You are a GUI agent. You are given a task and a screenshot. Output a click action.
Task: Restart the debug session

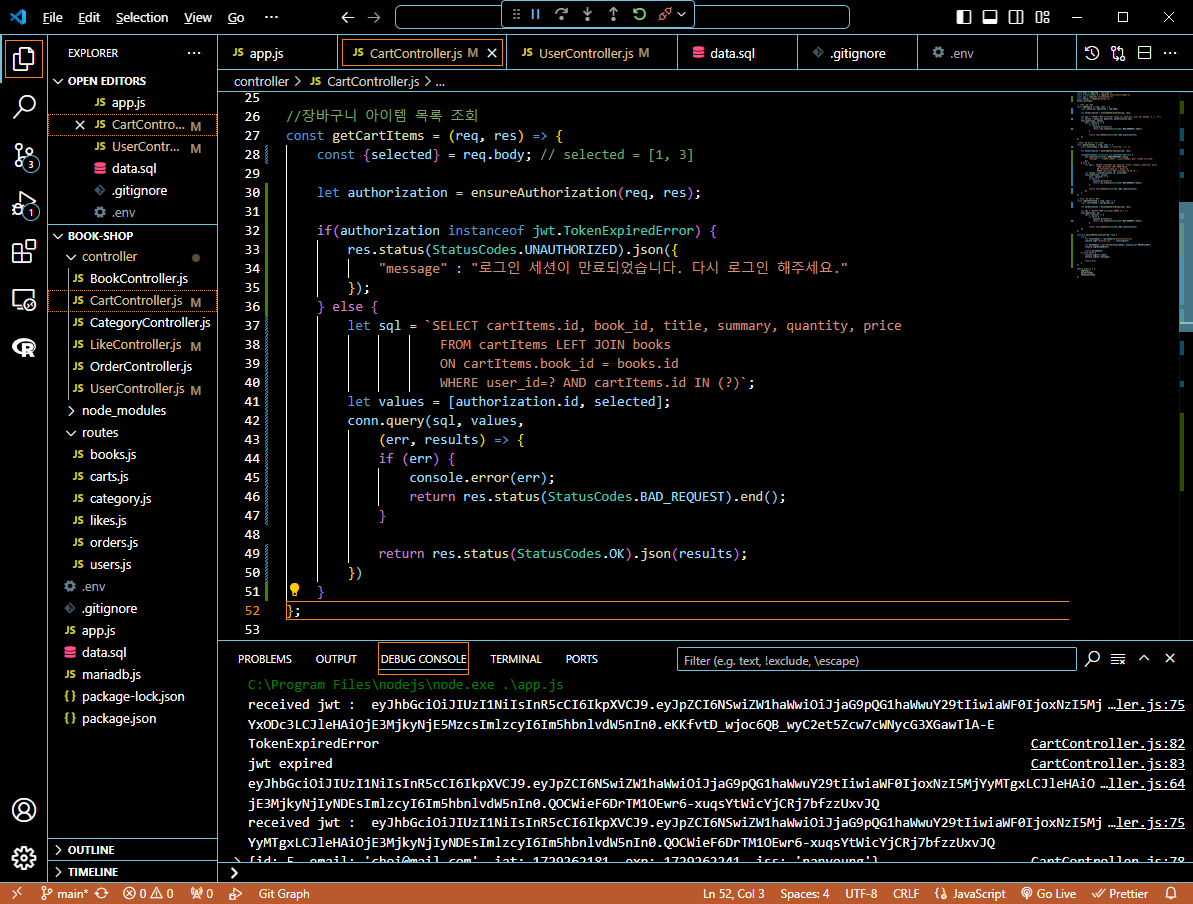(x=639, y=14)
